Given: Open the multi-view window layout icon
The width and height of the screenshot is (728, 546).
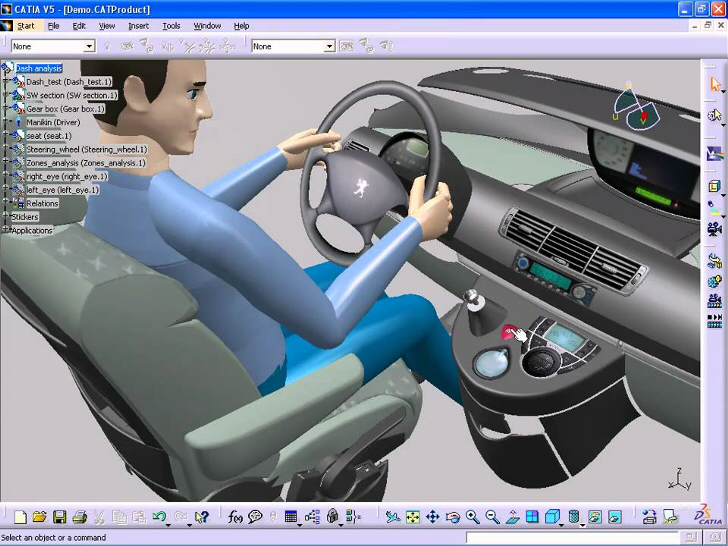Looking at the screenshot, I should point(532,516).
